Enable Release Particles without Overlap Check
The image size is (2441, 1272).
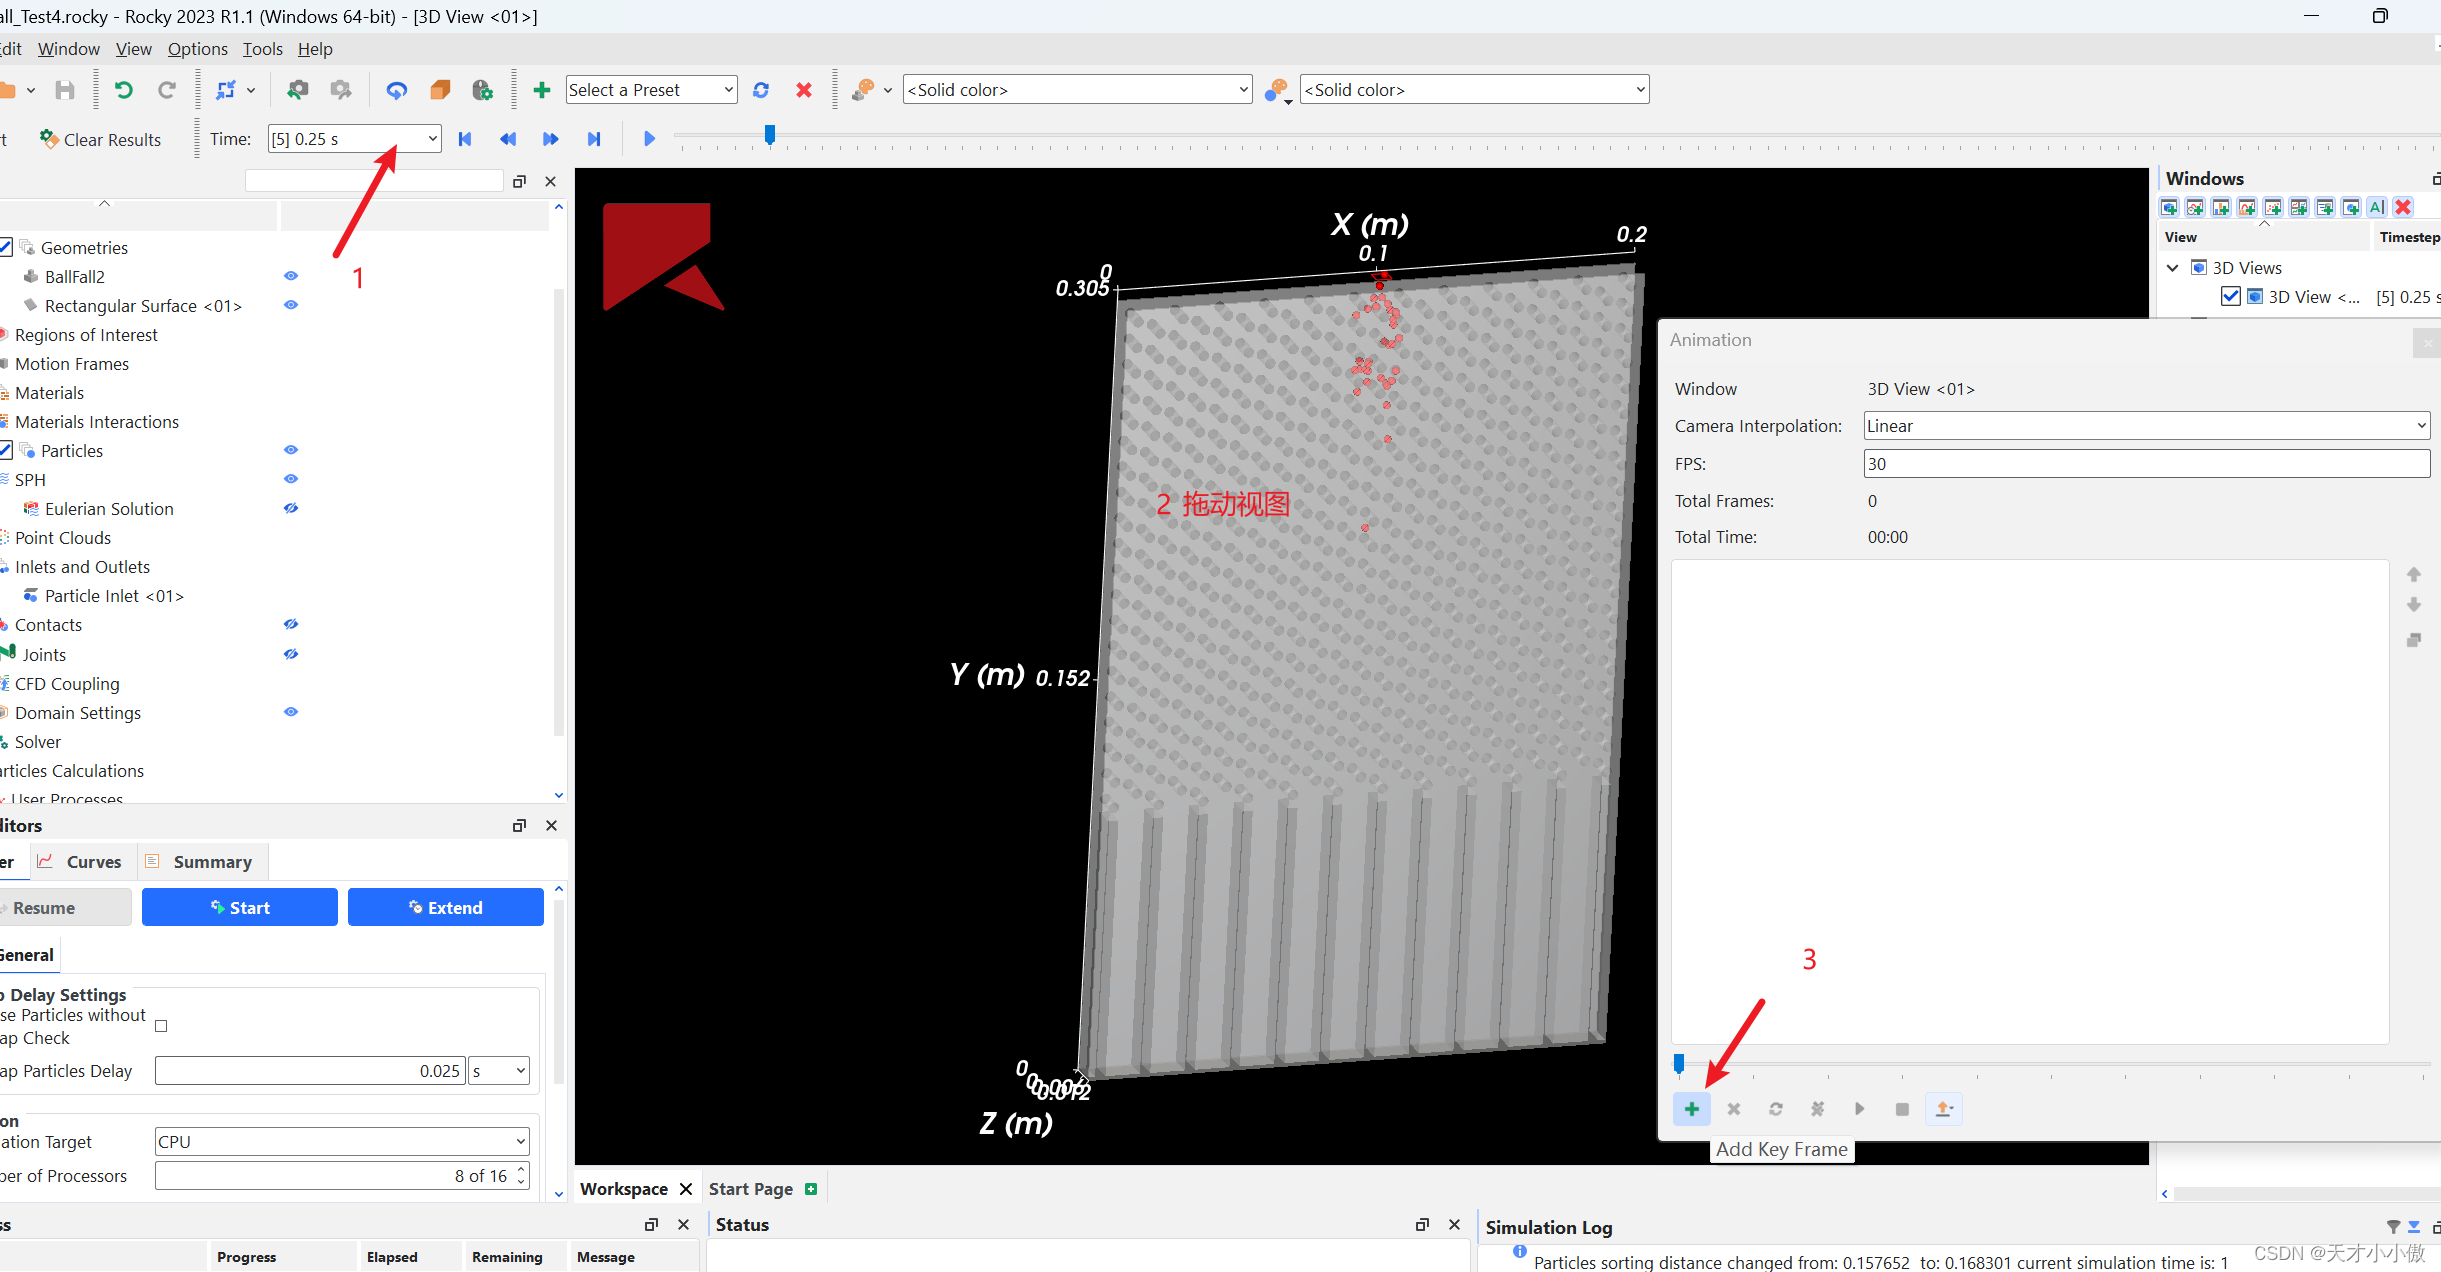(x=161, y=1026)
